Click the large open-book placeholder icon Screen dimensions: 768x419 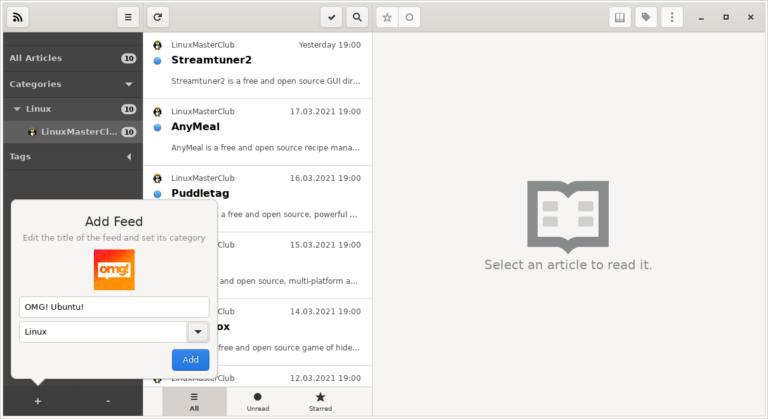point(568,216)
